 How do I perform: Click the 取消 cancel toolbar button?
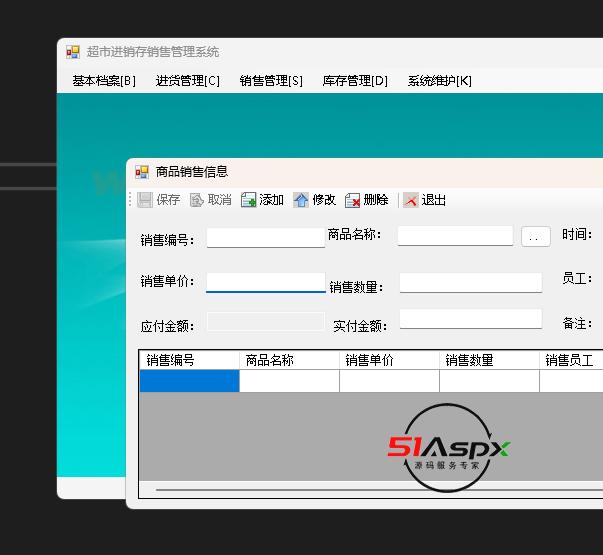[211, 200]
